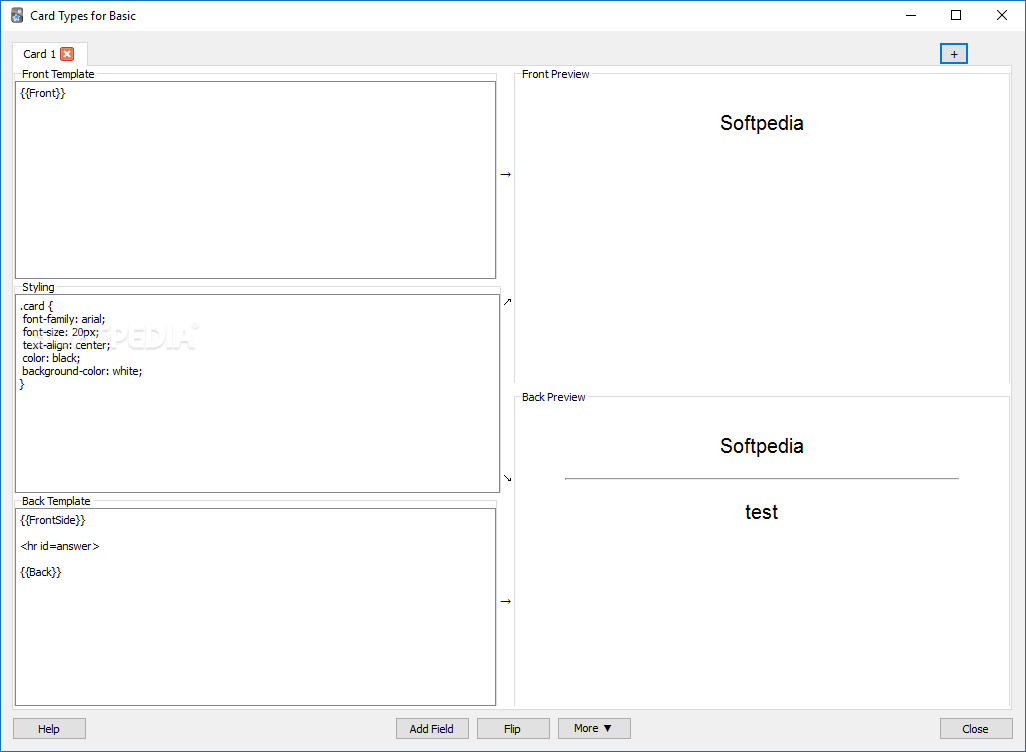Click the {{Back}} field text
Screen dimensions: 1026x752
coord(41,572)
